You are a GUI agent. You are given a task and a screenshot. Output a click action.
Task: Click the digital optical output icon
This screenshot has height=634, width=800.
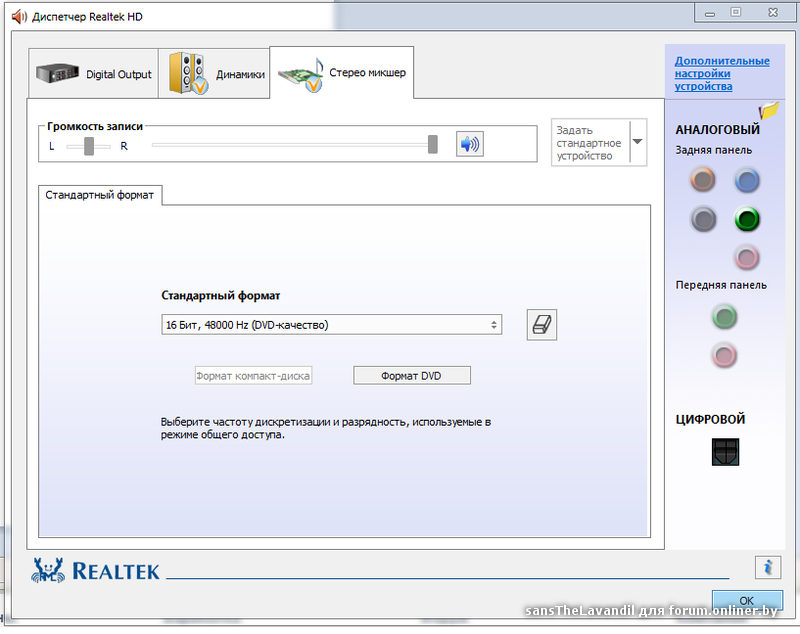tap(725, 452)
